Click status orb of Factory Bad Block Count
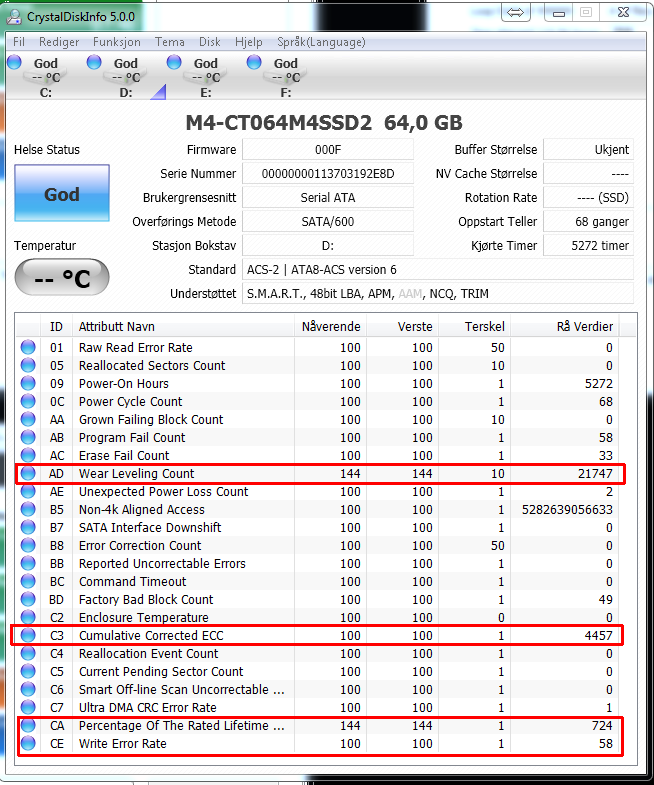Screen dimensions: 654x785 pos(28,599)
